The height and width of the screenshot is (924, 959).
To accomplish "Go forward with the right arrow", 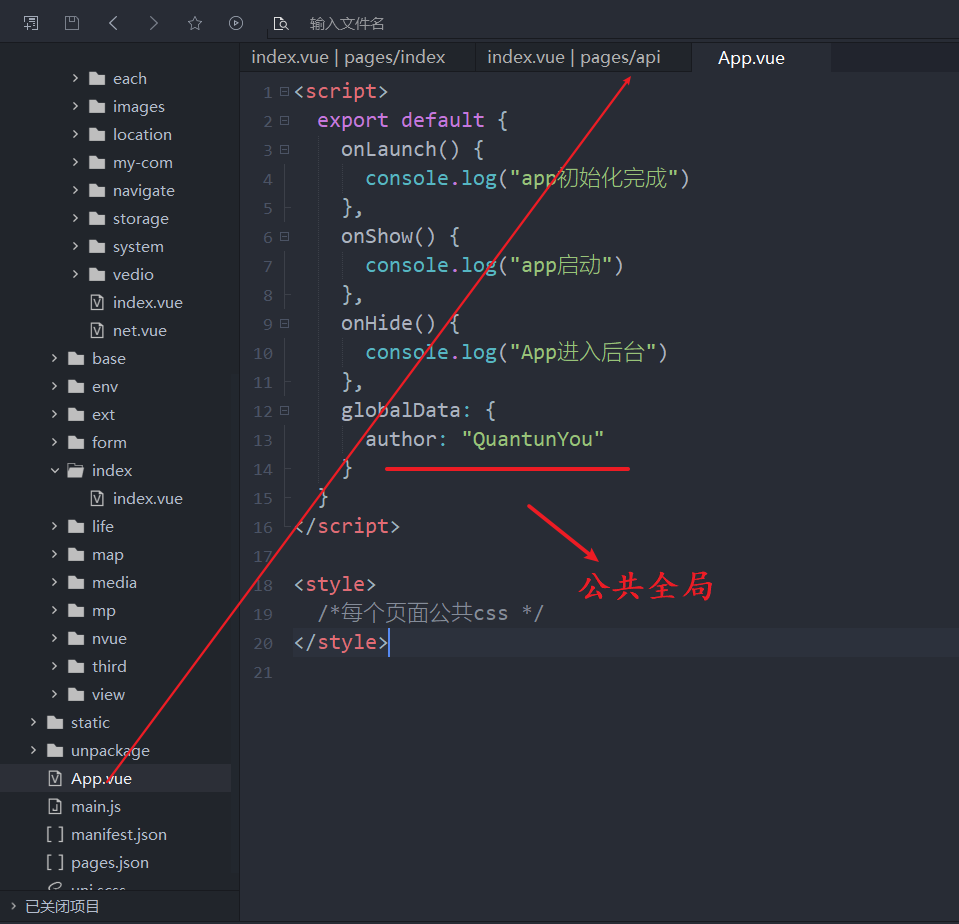I will [x=154, y=23].
